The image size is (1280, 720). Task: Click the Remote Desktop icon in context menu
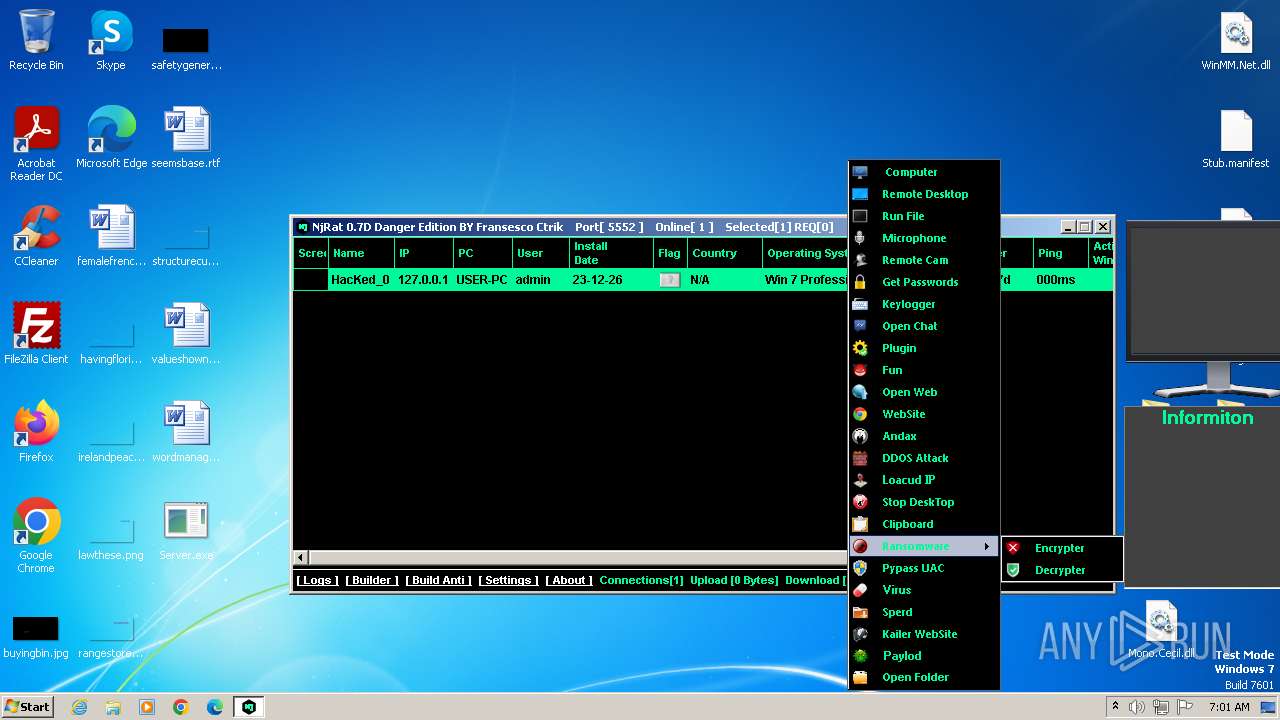(860, 194)
